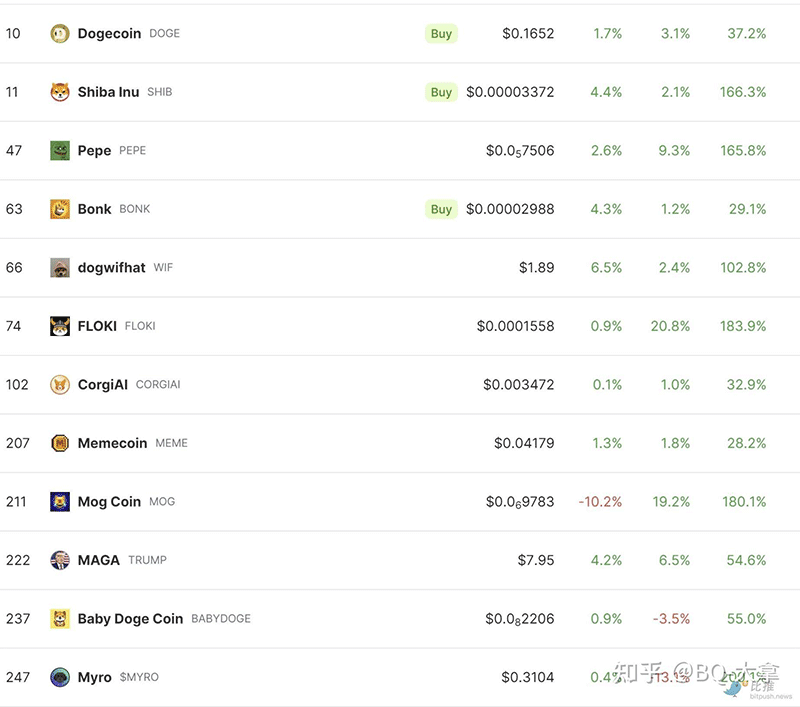The height and width of the screenshot is (707, 800).
Task: Open the Baby Doge Coin name link
Action: (x=130, y=619)
